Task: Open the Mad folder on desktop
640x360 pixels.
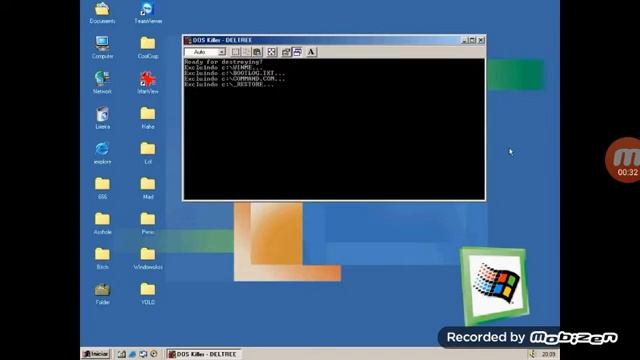Action: (x=148, y=188)
